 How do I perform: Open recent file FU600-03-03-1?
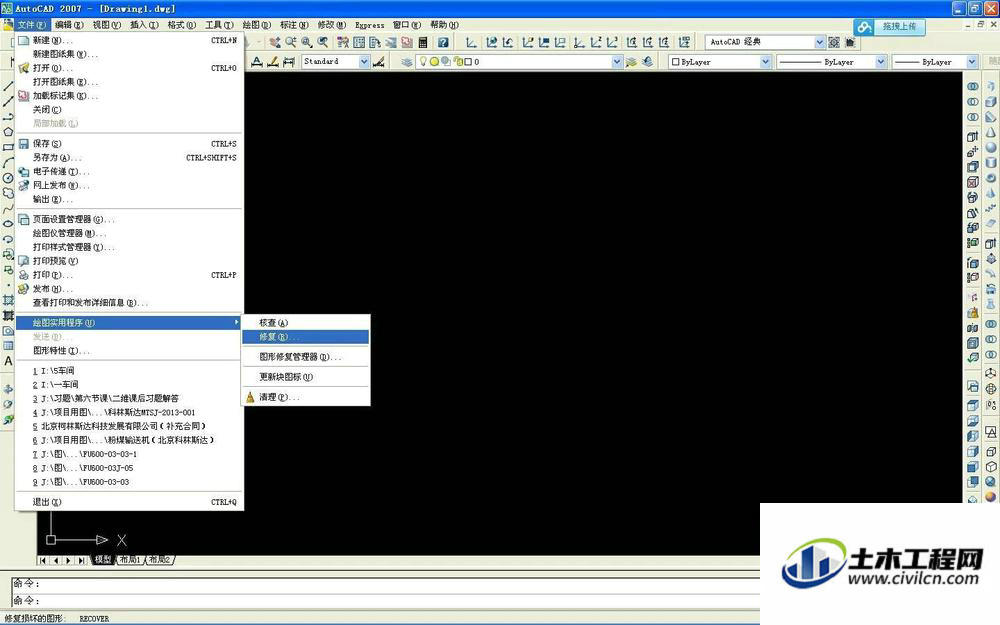pos(128,454)
